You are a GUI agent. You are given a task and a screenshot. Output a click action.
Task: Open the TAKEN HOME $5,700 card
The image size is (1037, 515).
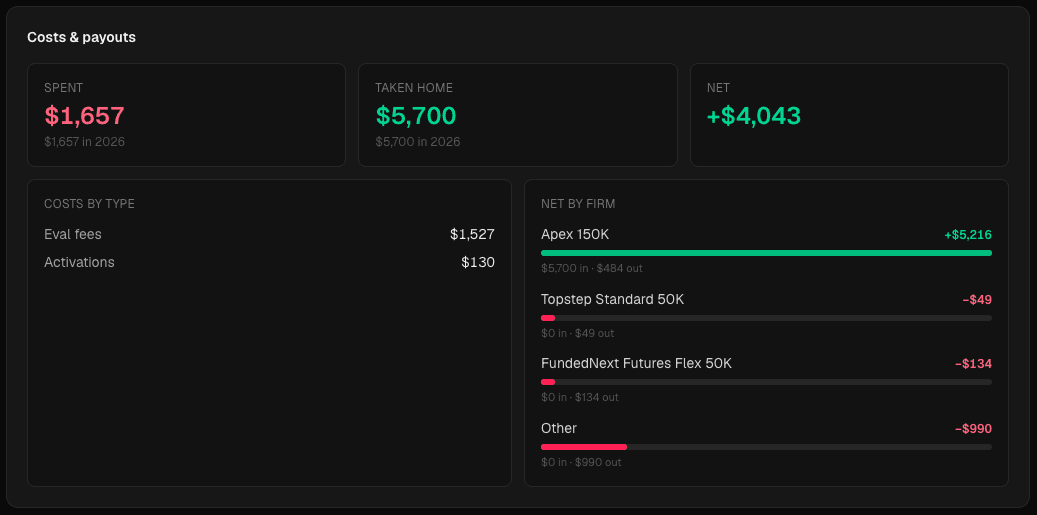518,115
